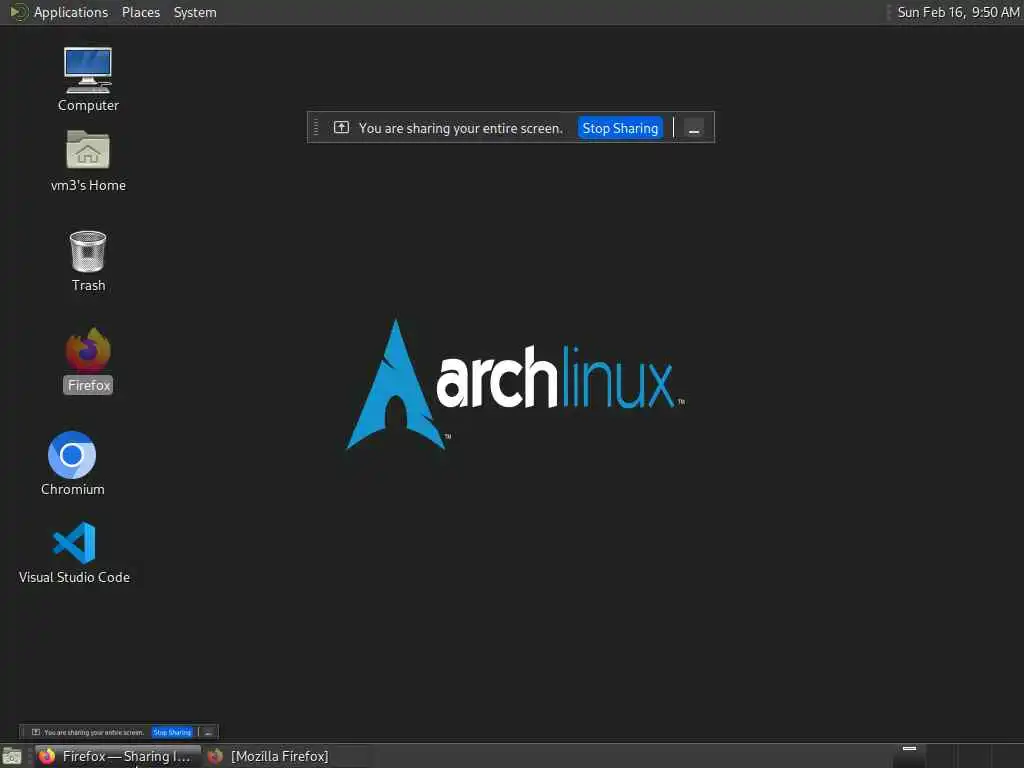Screen dimensions: 1024x768
Task: Minimize the screen sharing indicator bar
Action: tap(694, 128)
